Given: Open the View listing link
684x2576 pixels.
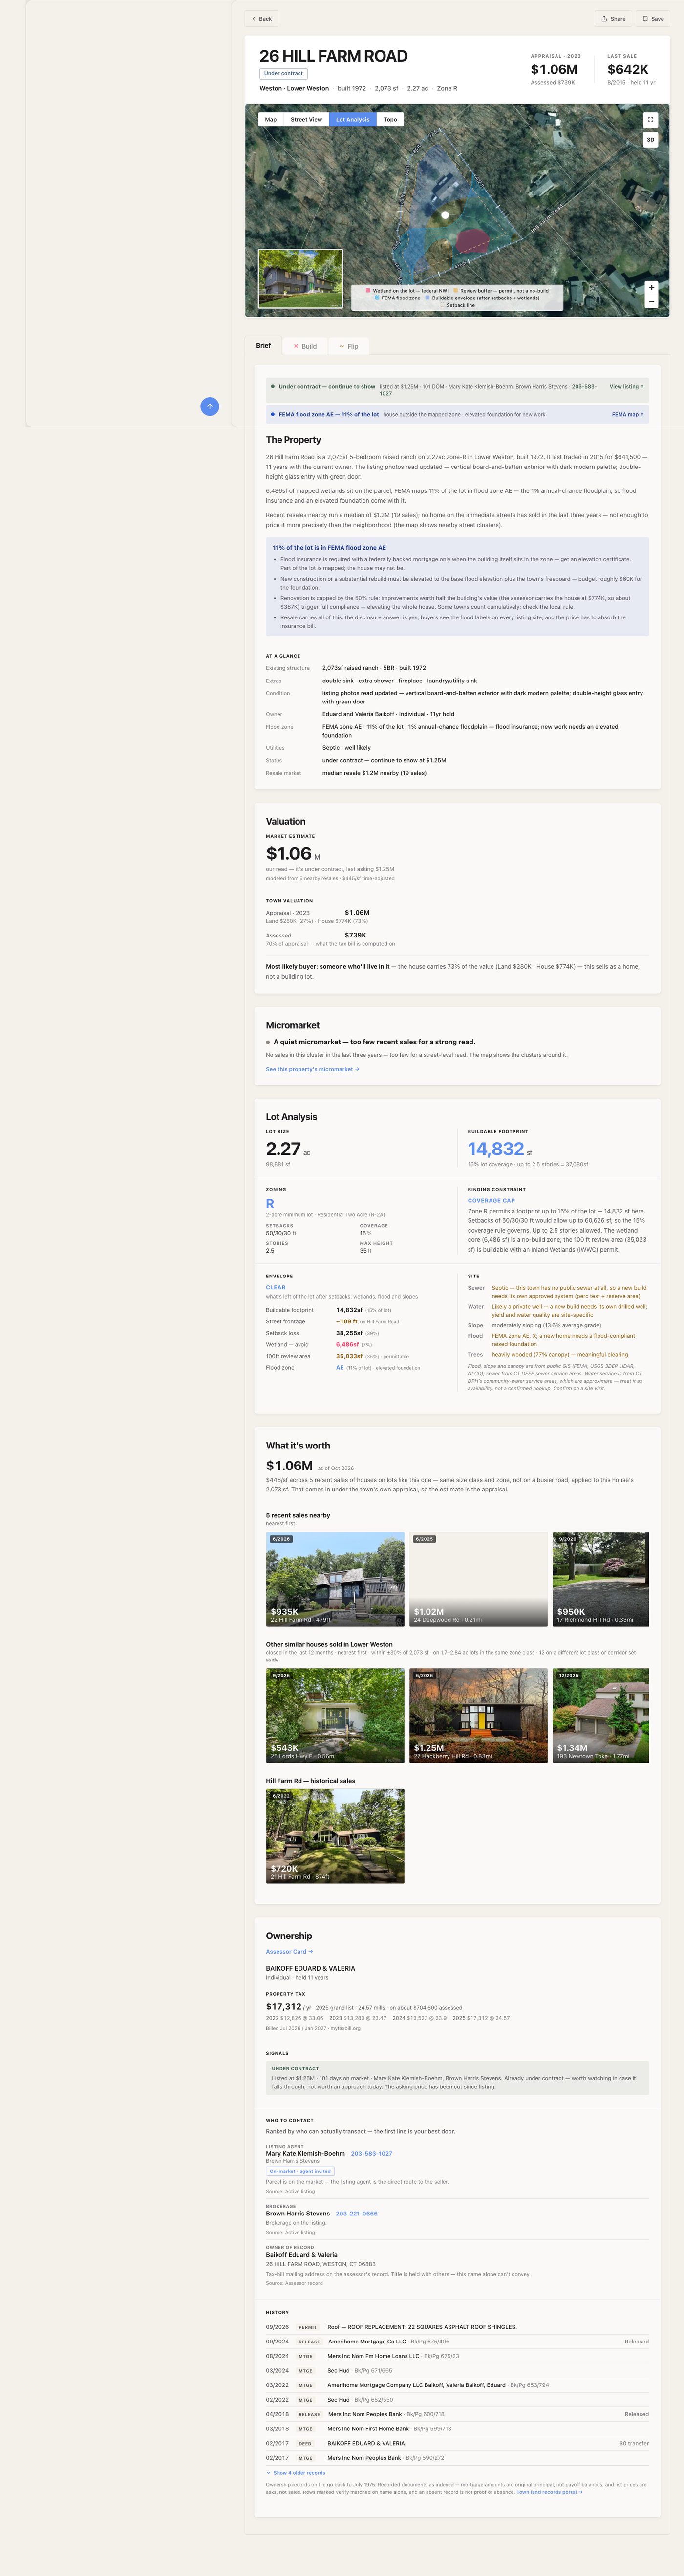Looking at the screenshot, I should 627,386.
